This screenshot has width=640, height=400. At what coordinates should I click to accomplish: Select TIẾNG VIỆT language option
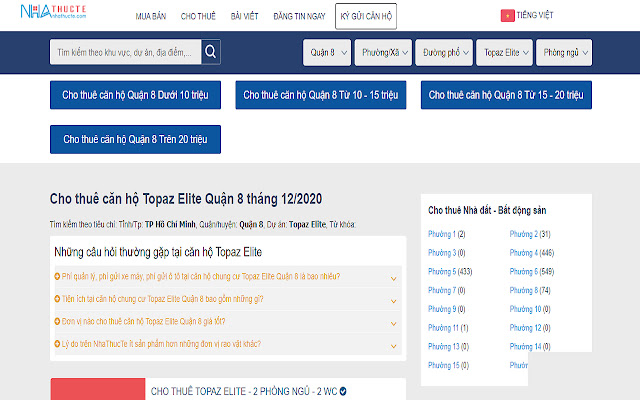tap(535, 16)
